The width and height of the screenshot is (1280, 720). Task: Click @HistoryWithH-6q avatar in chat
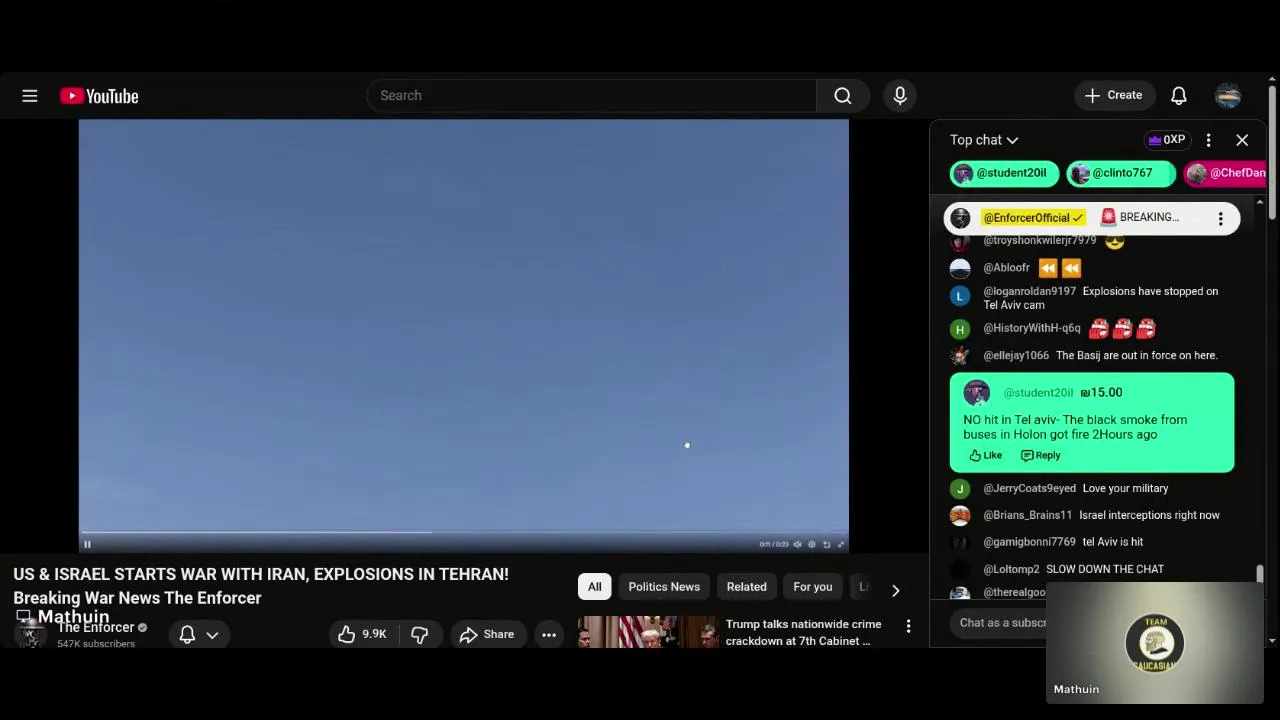pyautogui.click(x=960, y=328)
